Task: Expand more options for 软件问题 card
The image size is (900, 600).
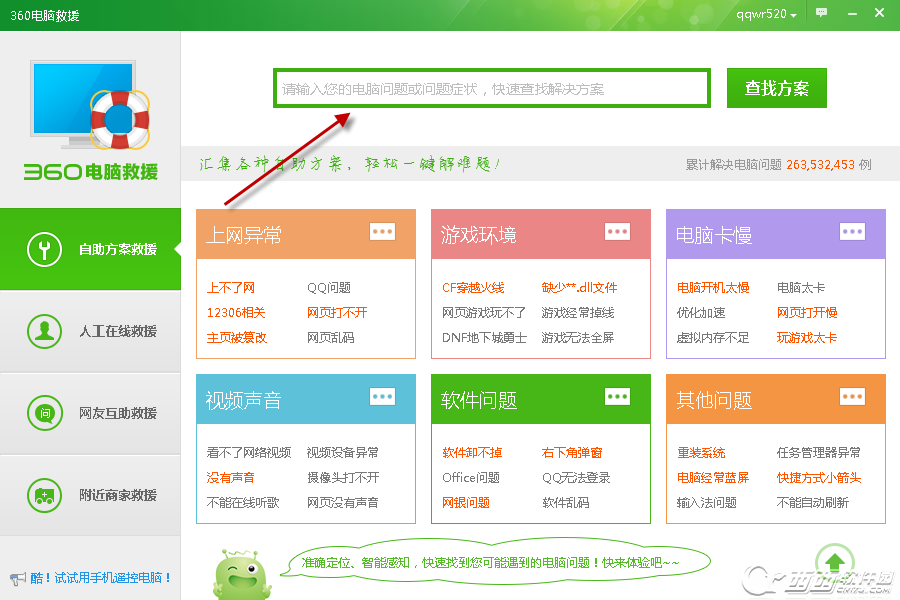Action: click(x=618, y=397)
